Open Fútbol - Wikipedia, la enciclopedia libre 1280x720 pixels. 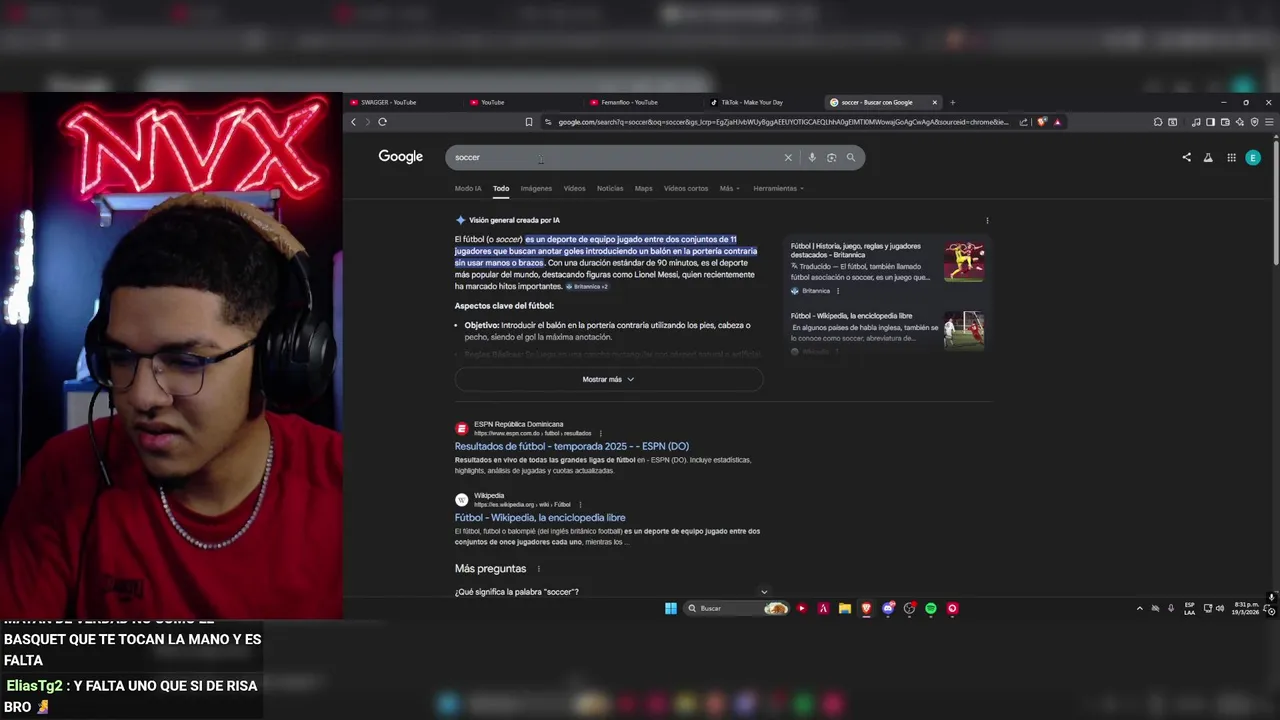[x=540, y=518]
